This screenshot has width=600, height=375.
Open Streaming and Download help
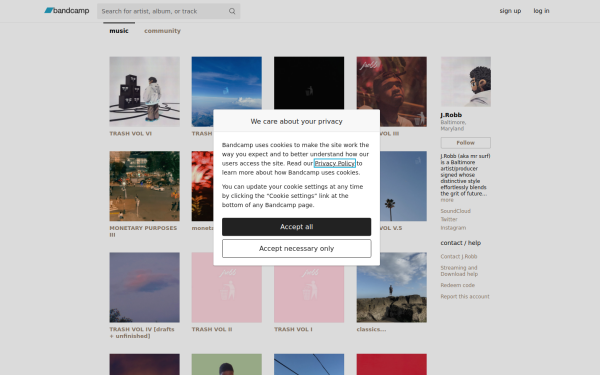pyautogui.click(x=459, y=271)
